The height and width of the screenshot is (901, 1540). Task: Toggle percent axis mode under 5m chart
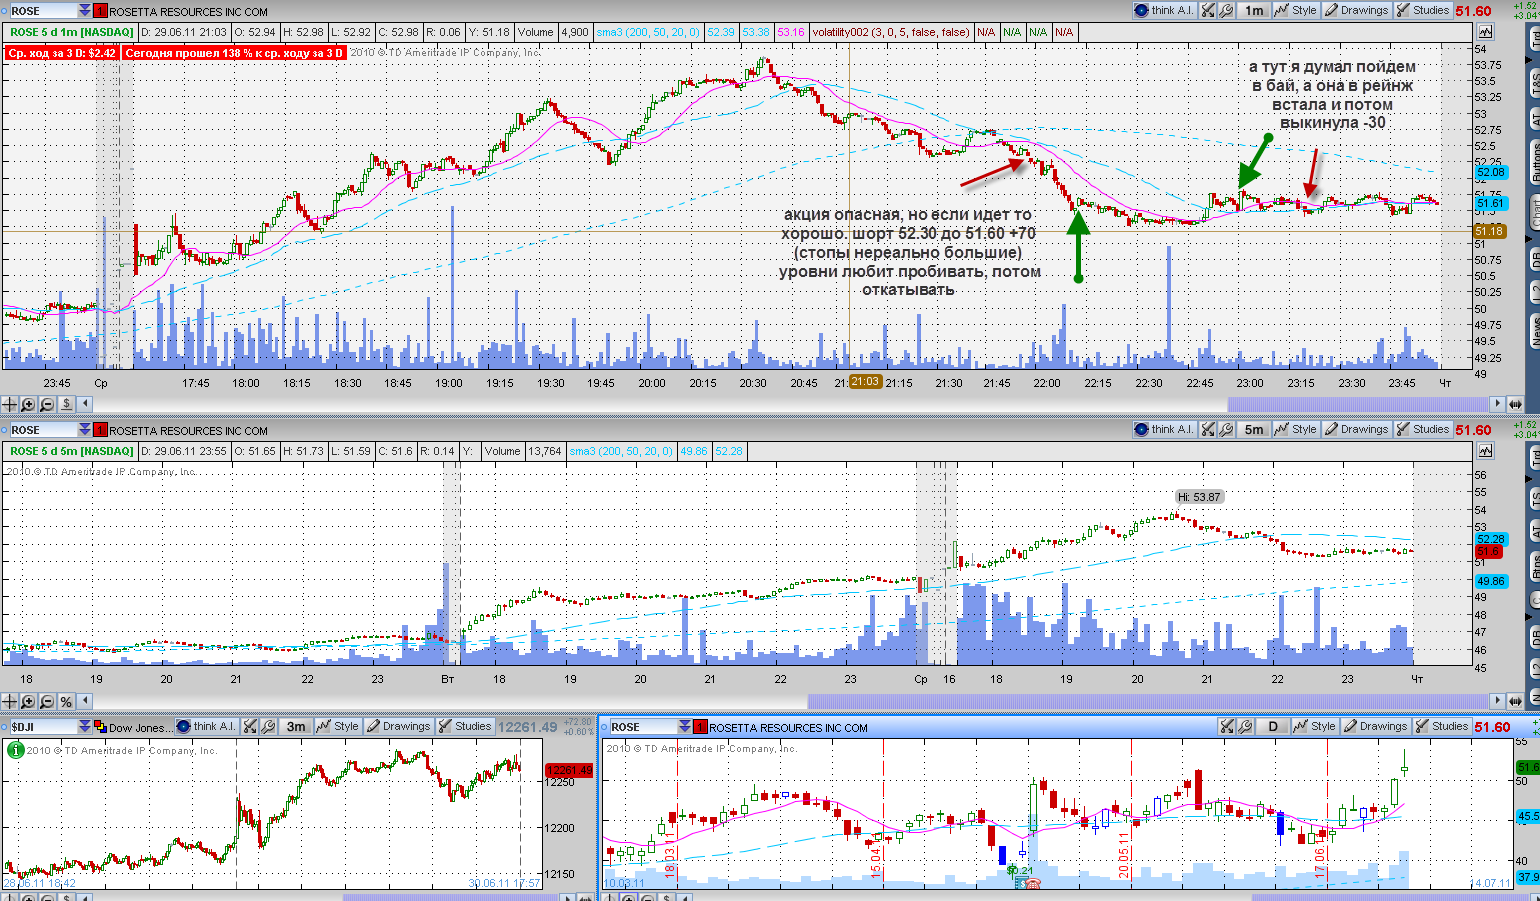click(66, 701)
